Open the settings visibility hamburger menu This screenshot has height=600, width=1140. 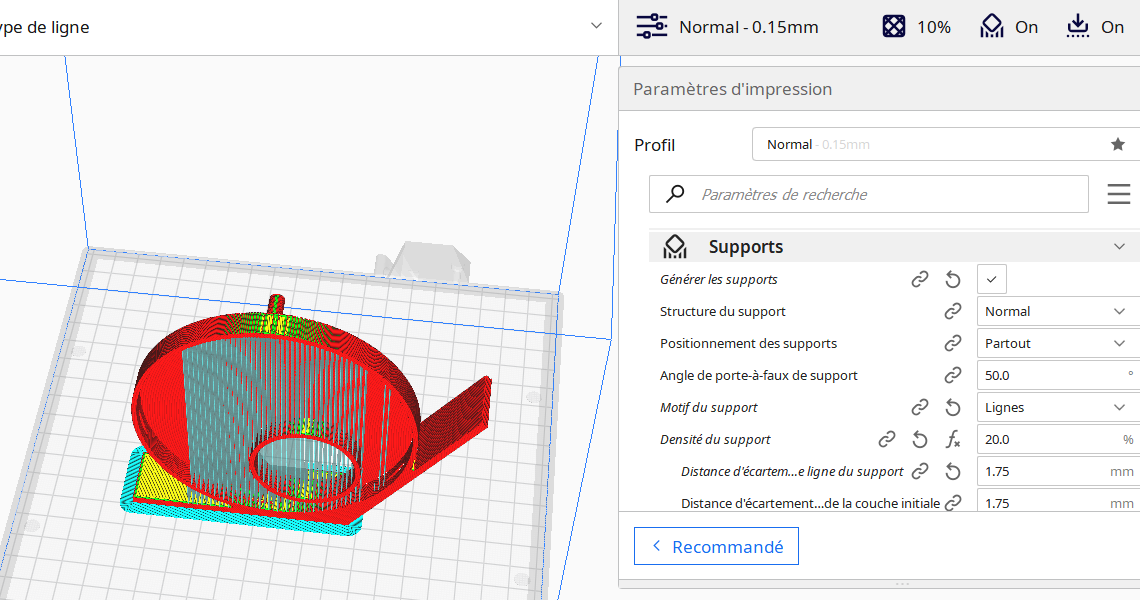(x=1119, y=194)
